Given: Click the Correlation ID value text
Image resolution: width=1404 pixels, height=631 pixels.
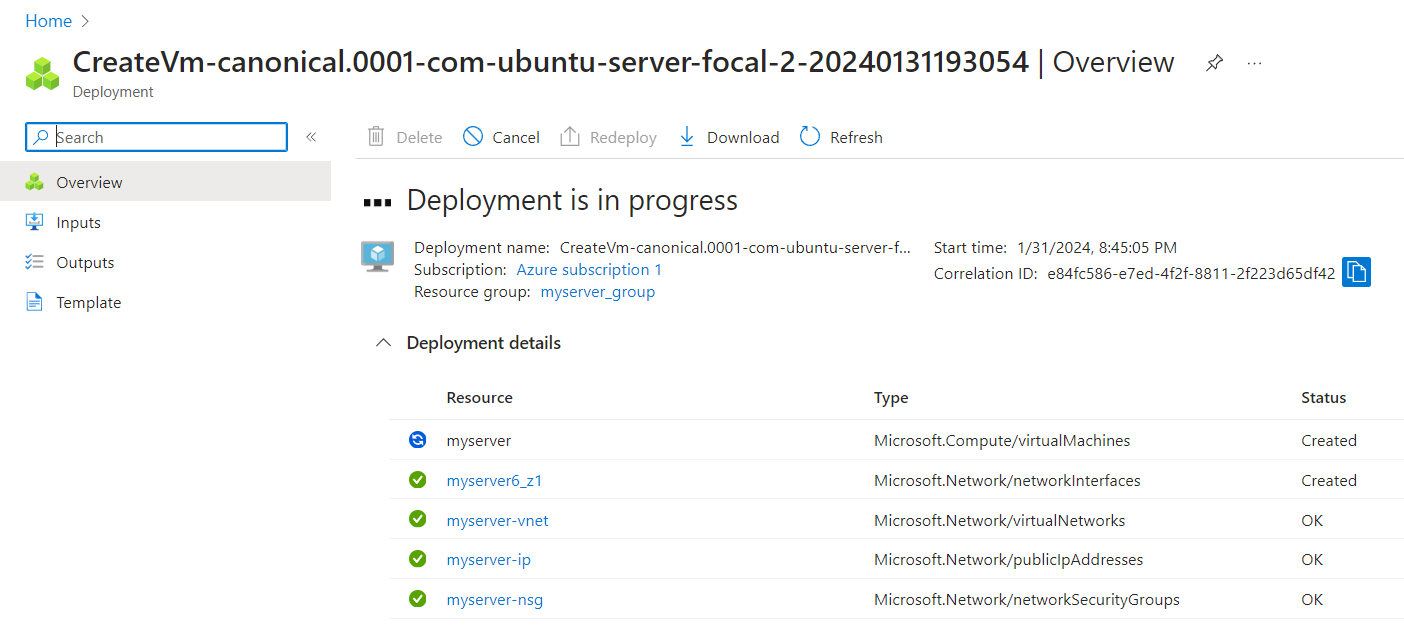Looking at the screenshot, I should [x=1191, y=273].
